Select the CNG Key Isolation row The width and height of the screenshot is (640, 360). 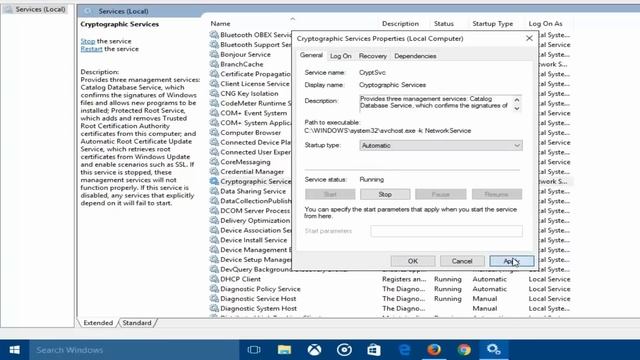pyautogui.click(x=250, y=93)
